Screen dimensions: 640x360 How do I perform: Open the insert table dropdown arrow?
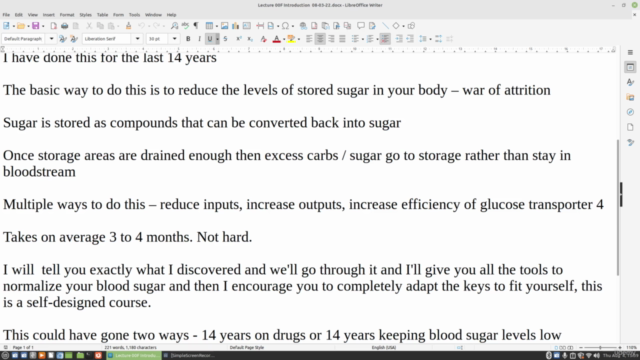[216, 26]
